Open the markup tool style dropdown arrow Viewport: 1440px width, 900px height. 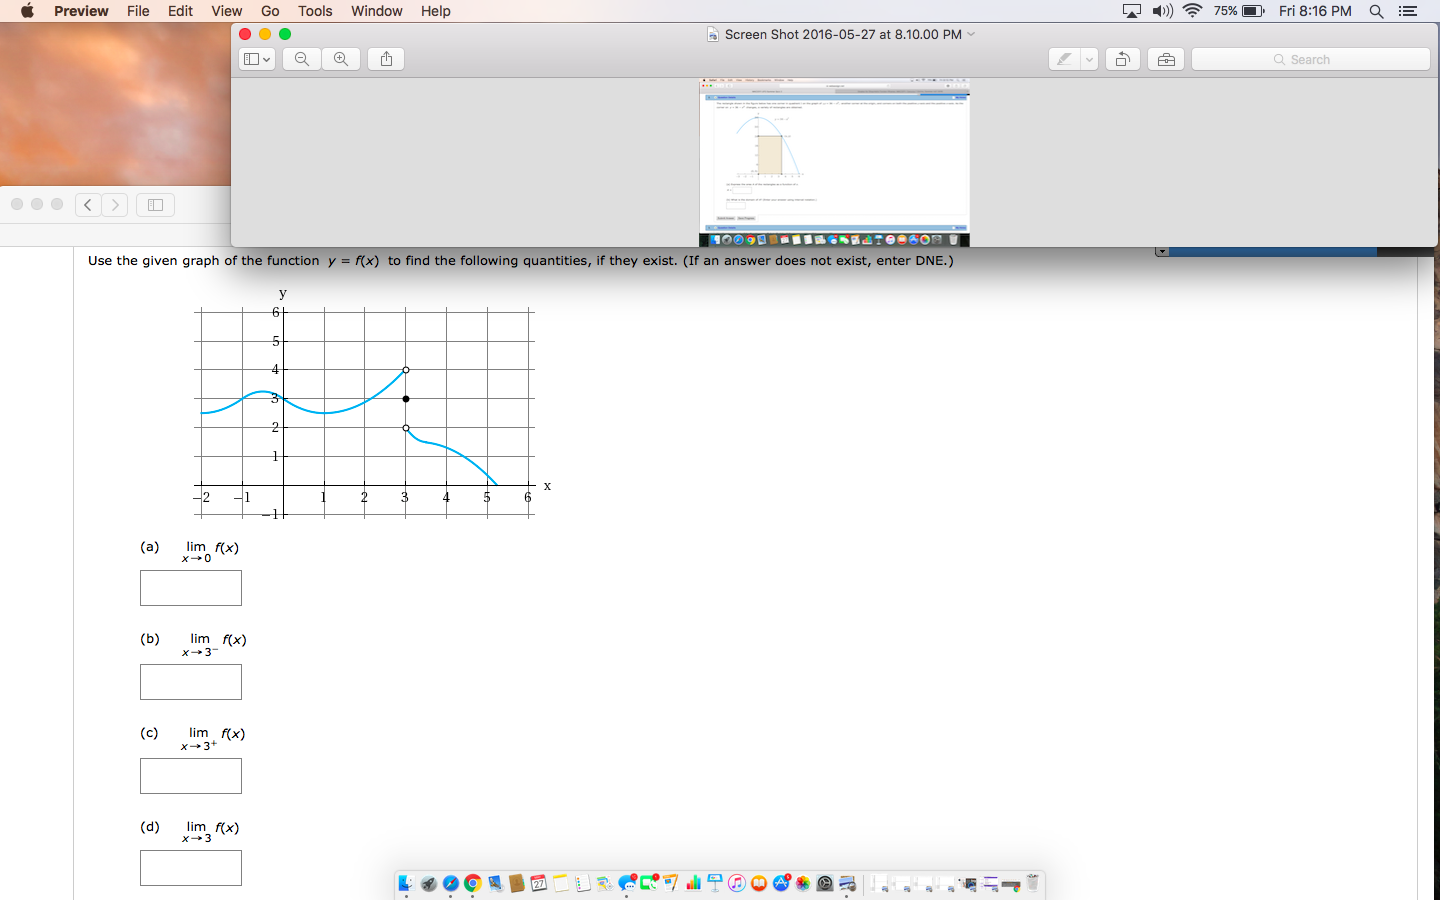pos(1091,59)
